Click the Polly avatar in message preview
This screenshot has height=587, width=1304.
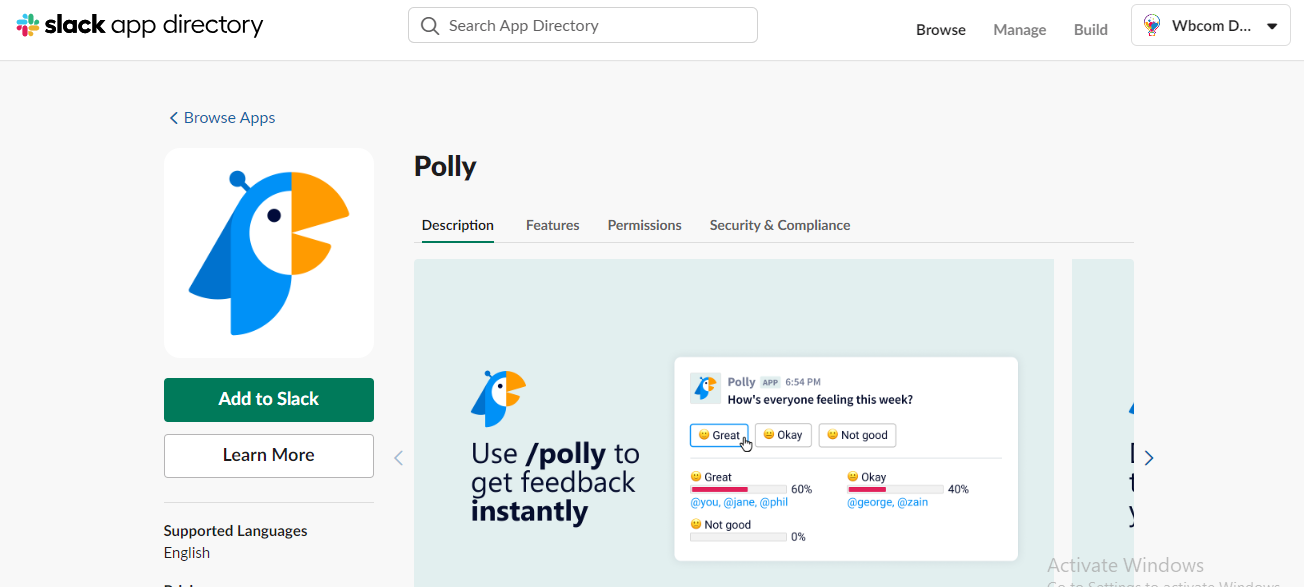[x=705, y=388]
